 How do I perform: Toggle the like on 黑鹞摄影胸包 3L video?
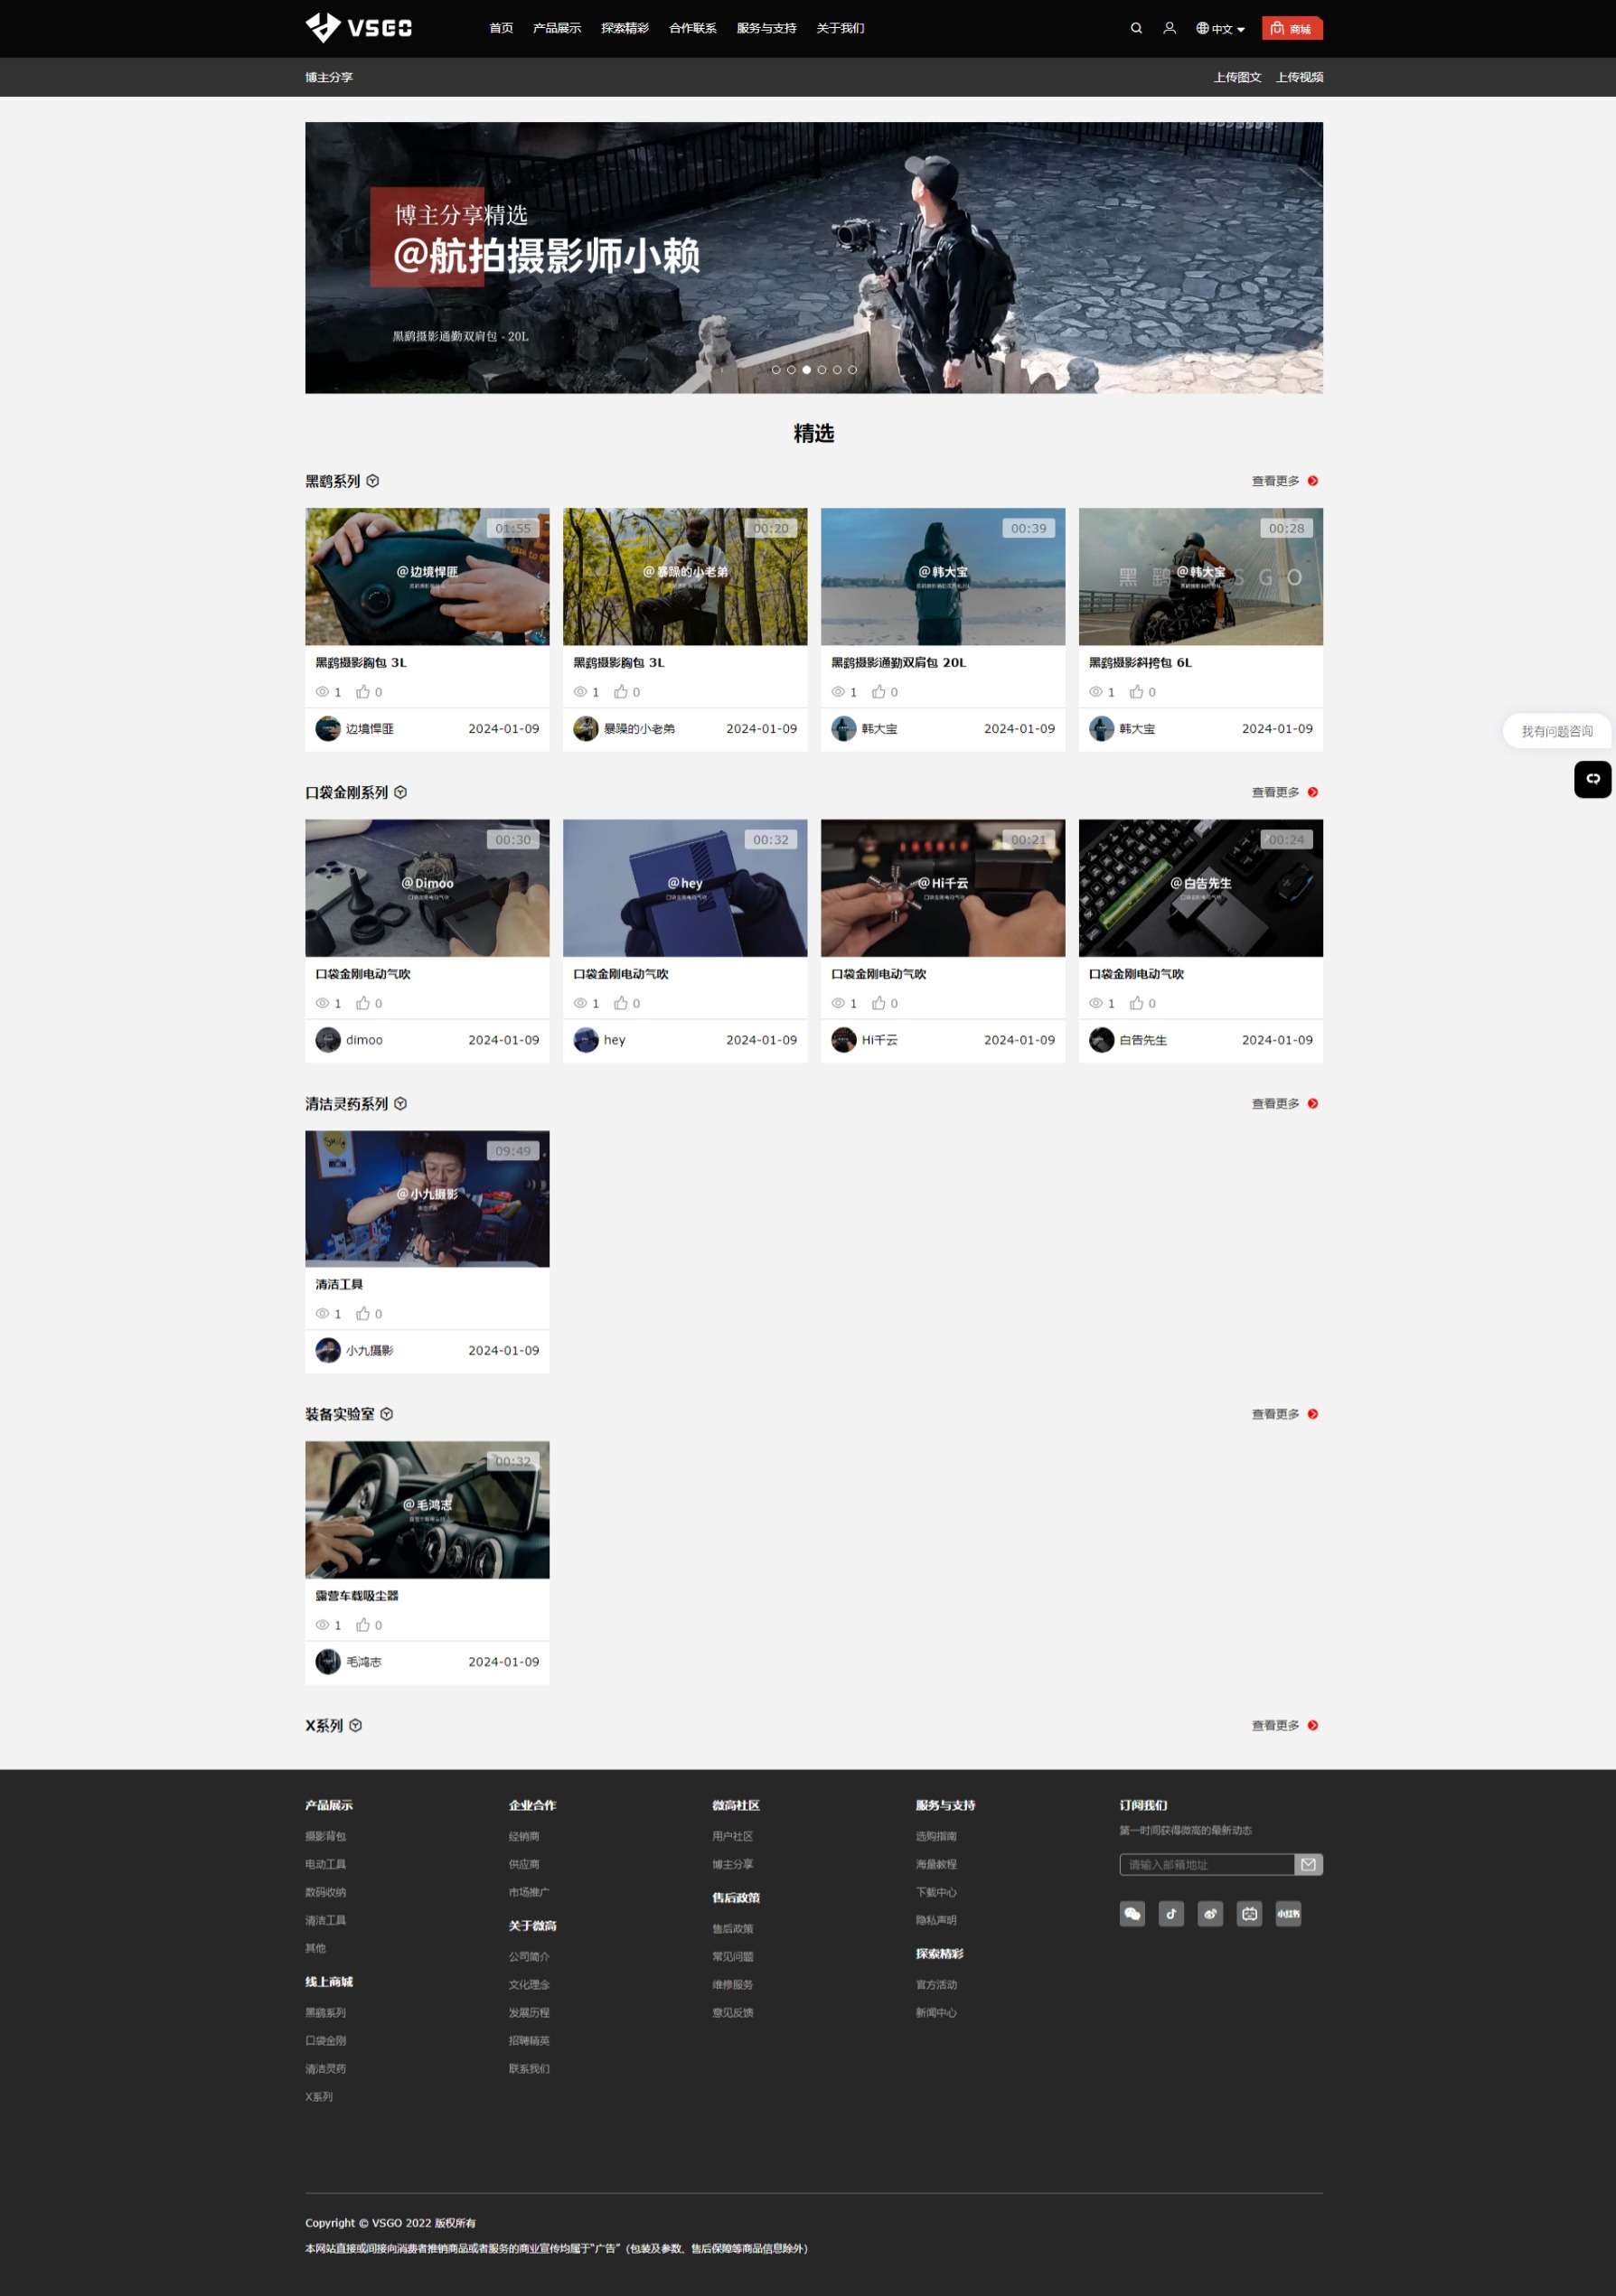(364, 691)
